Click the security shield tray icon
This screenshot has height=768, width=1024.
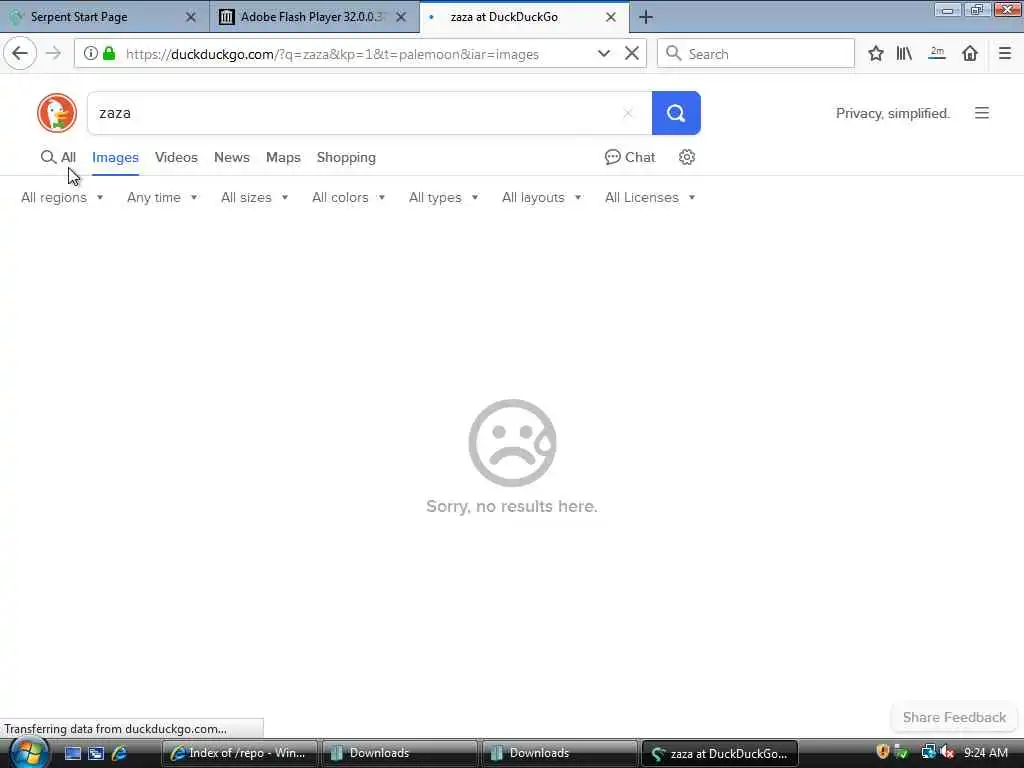pos(882,752)
